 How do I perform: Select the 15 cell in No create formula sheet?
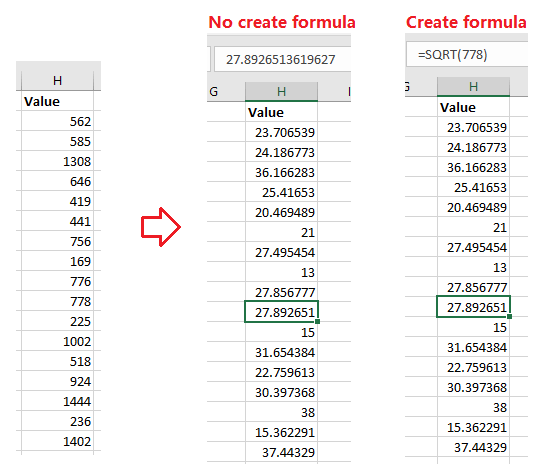(x=281, y=332)
